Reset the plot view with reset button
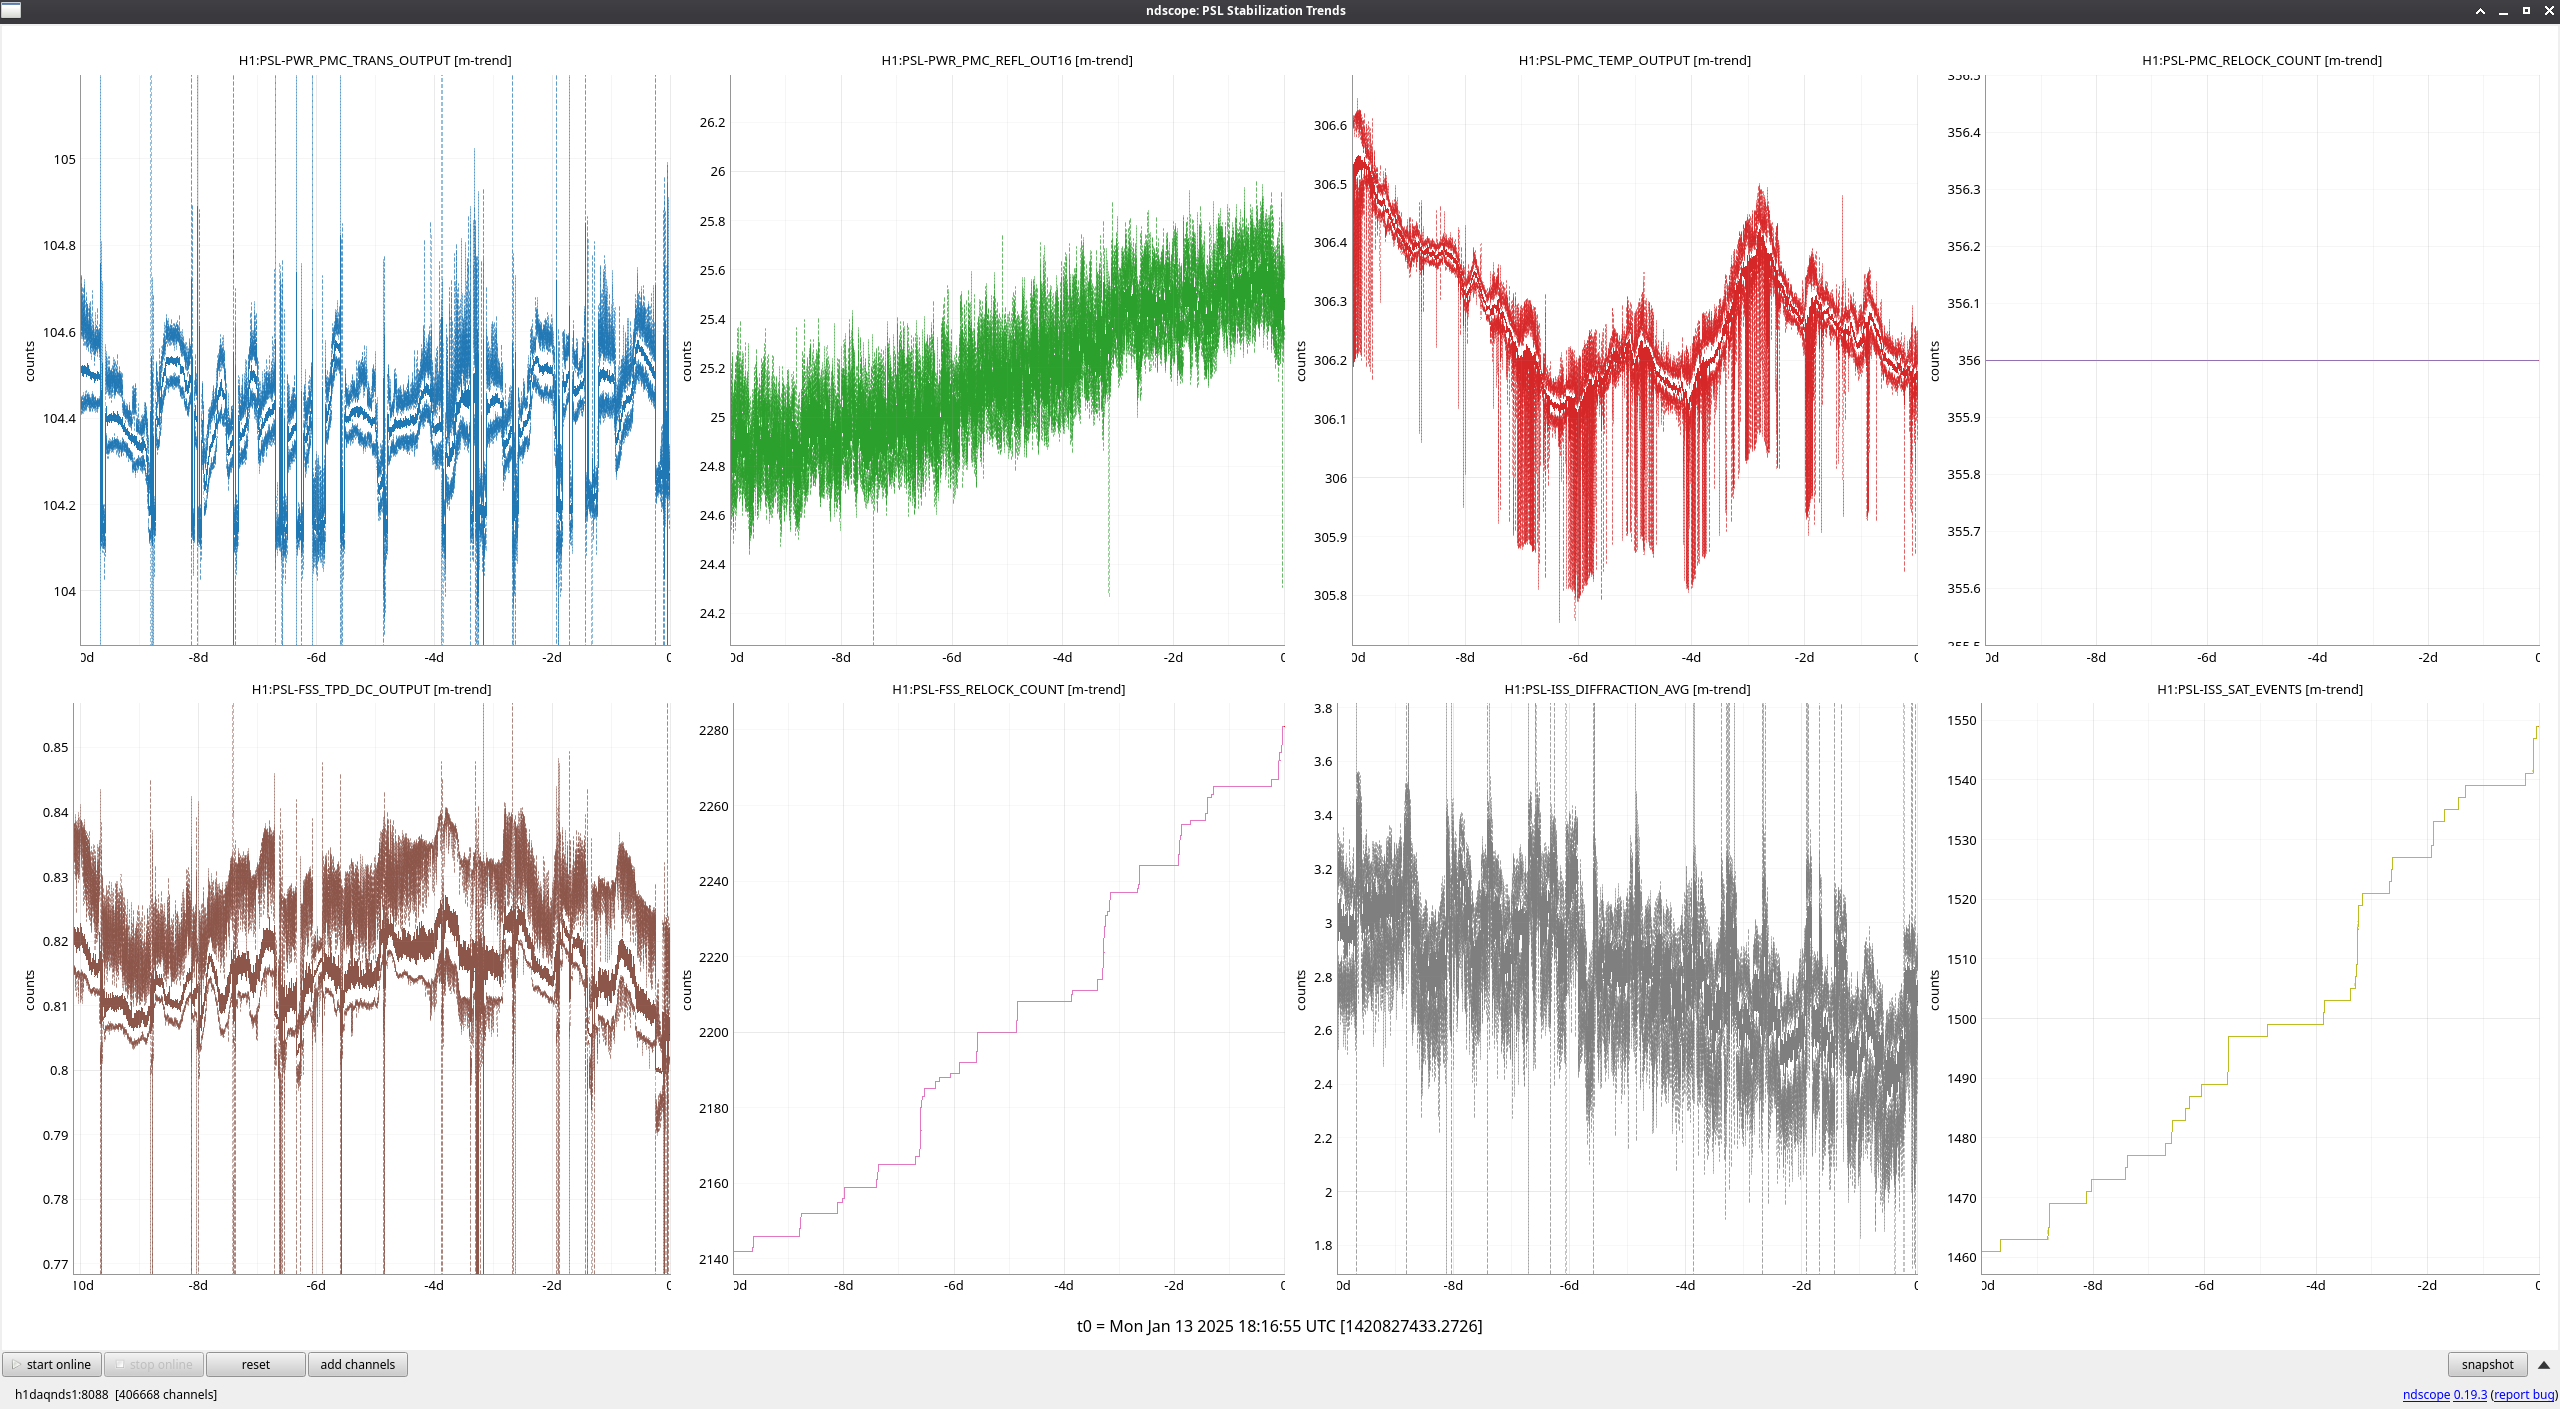The height and width of the screenshot is (1409, 2560). [x=256, y=1364]
